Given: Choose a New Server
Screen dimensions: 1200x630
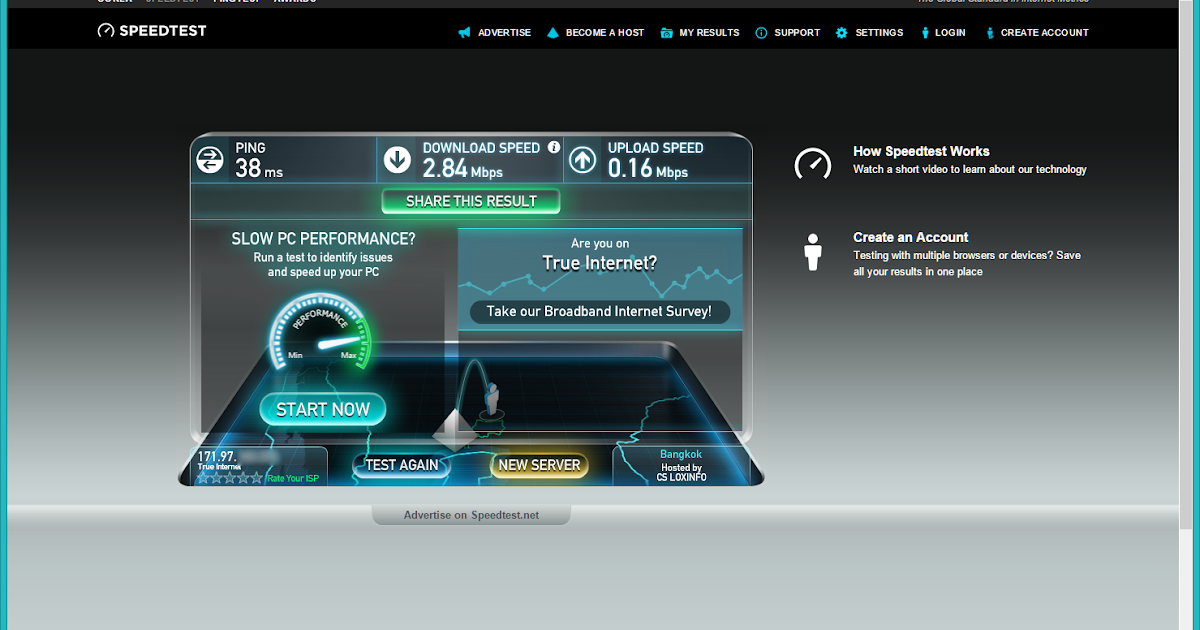Looking at the screenshot, I should [x=539, y=465].
